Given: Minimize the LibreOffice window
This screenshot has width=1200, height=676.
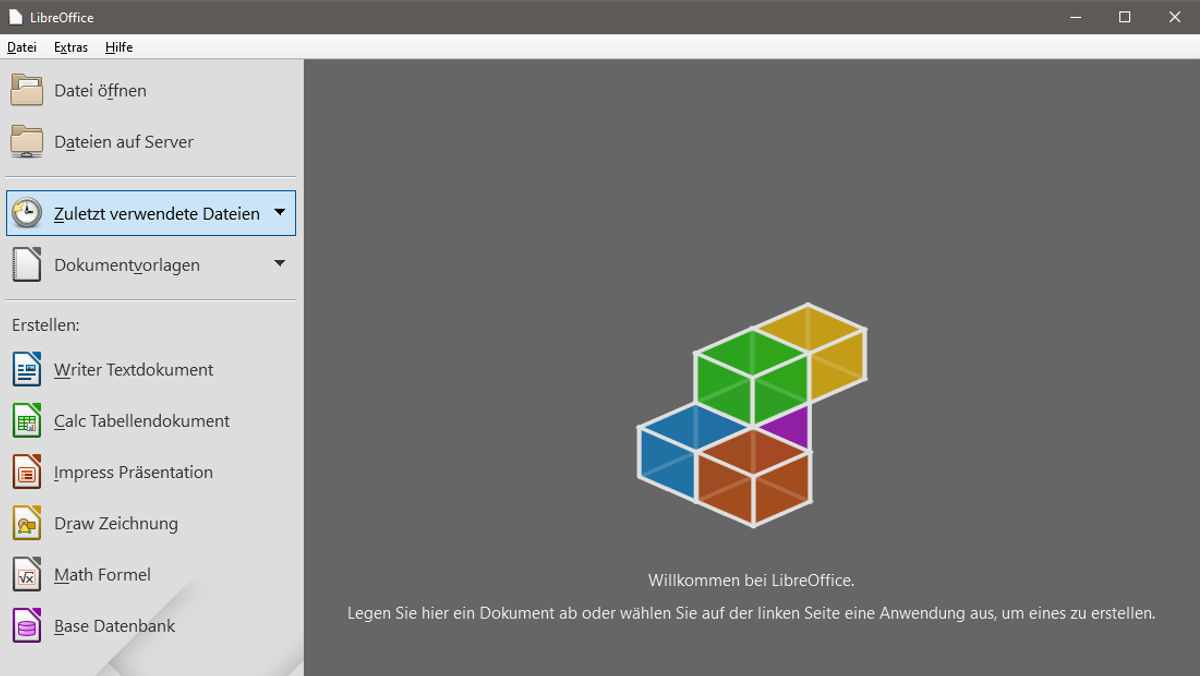Looking at the screenshot, I should tap(1076, 17).
